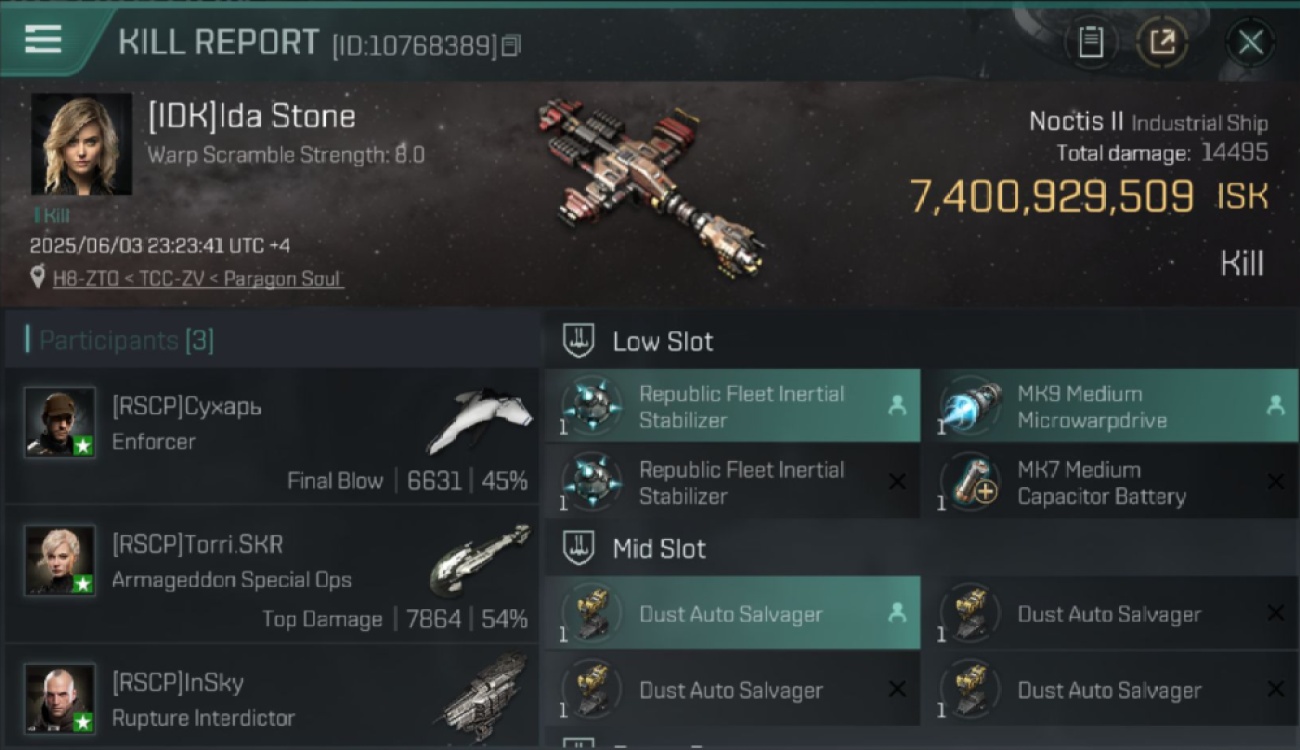Open the InSky Rupture Interdictor participant
The image size is (1300, 750).
[271, 698]
